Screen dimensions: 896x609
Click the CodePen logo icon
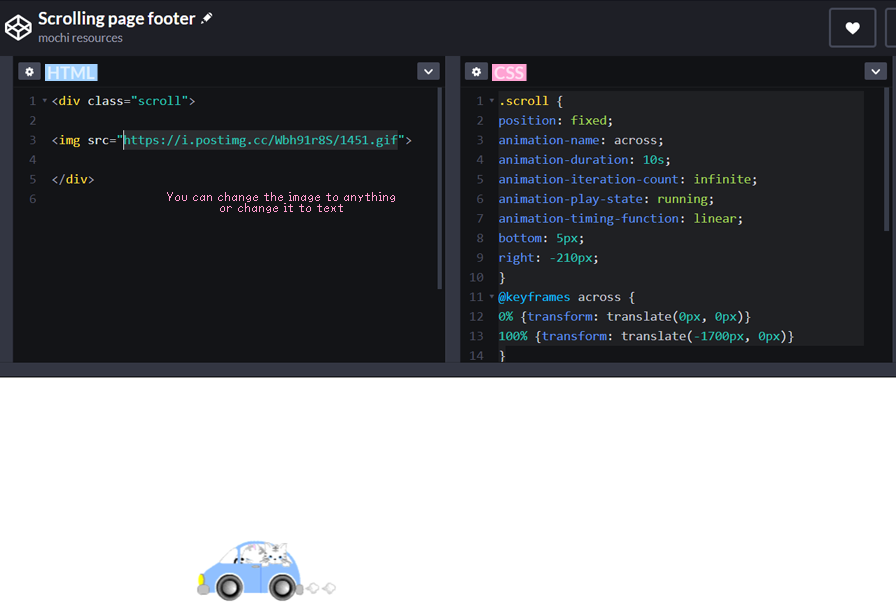pos(18,27)
